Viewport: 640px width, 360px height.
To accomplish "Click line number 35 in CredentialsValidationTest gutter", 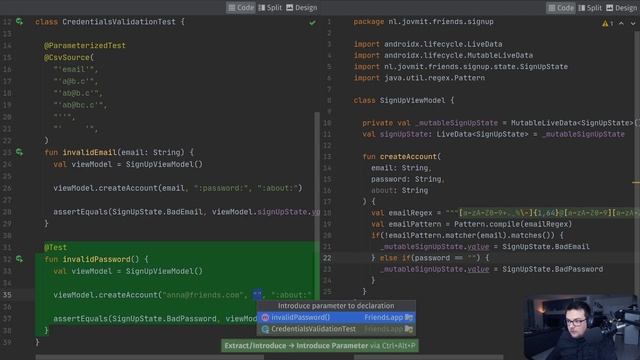I will (7, 295).
